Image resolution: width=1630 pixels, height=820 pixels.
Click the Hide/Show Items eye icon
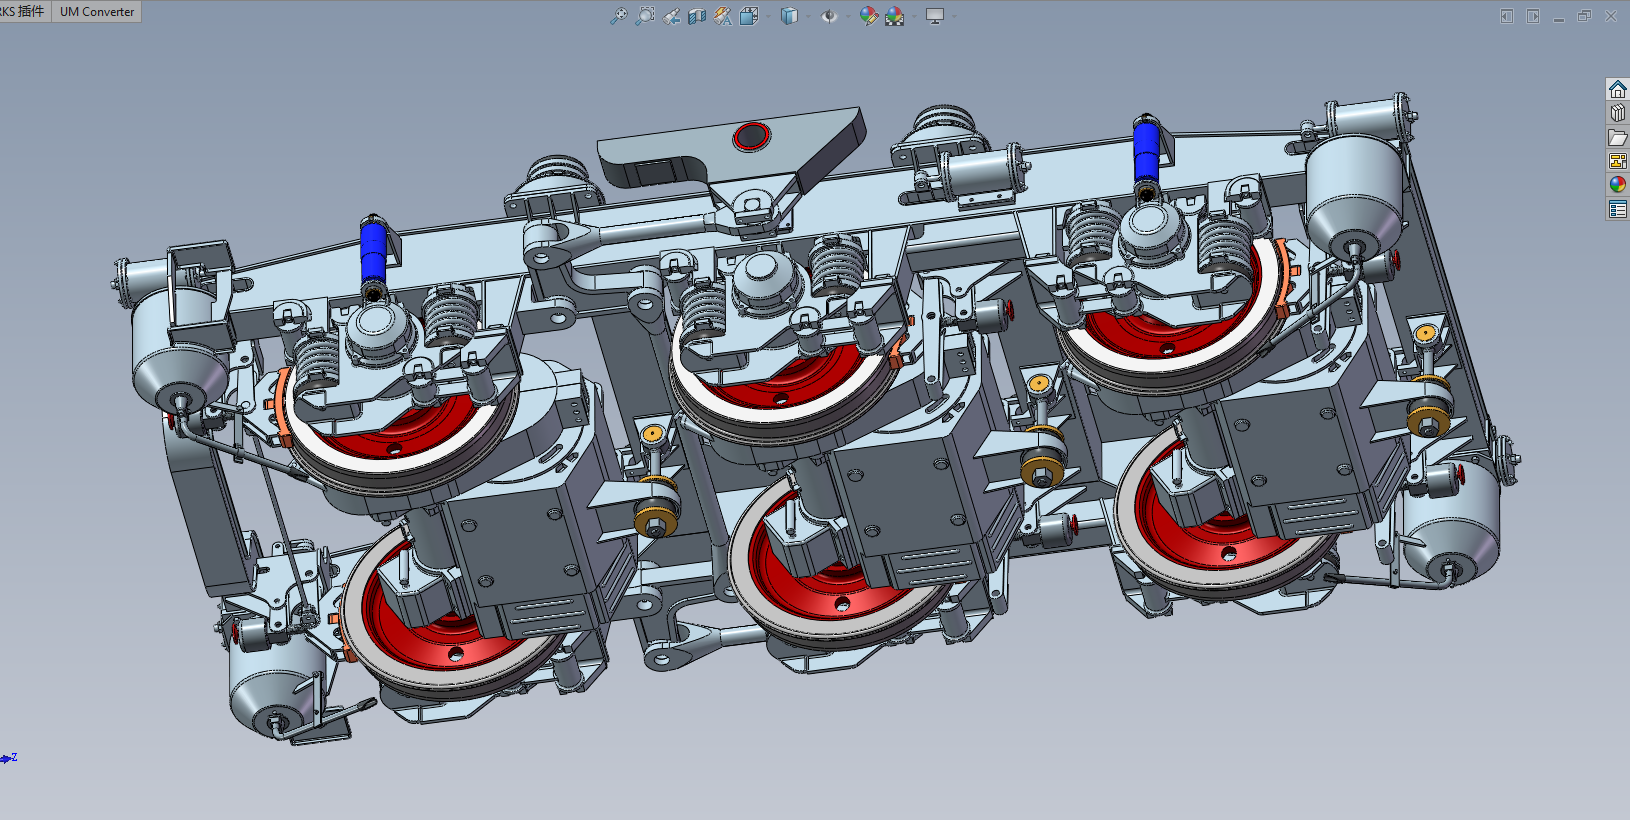click(x=828, y=16)
